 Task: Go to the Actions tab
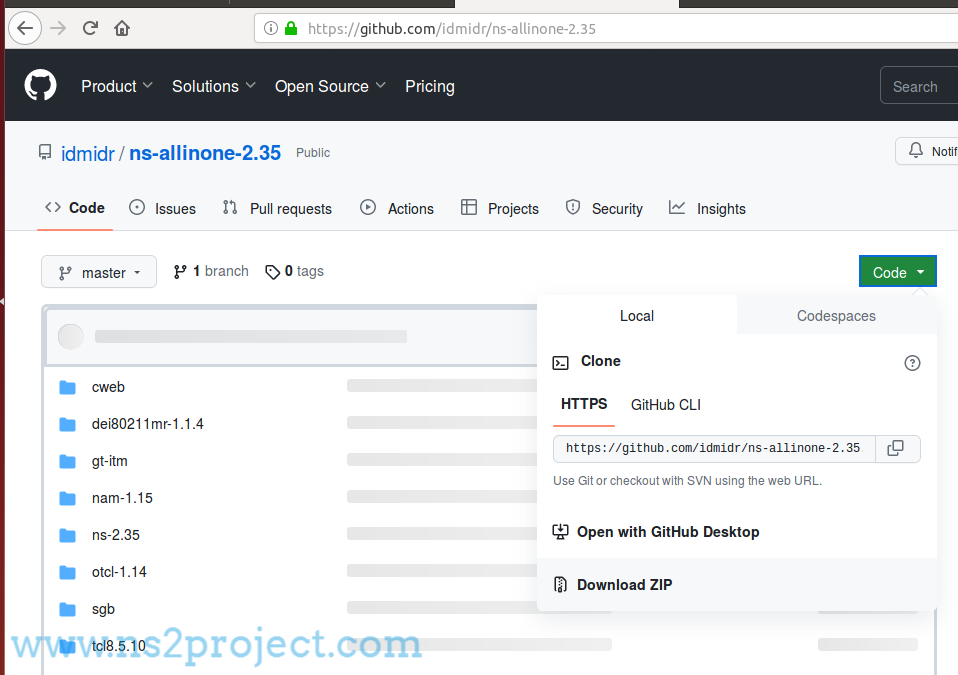tap(397, 208)
